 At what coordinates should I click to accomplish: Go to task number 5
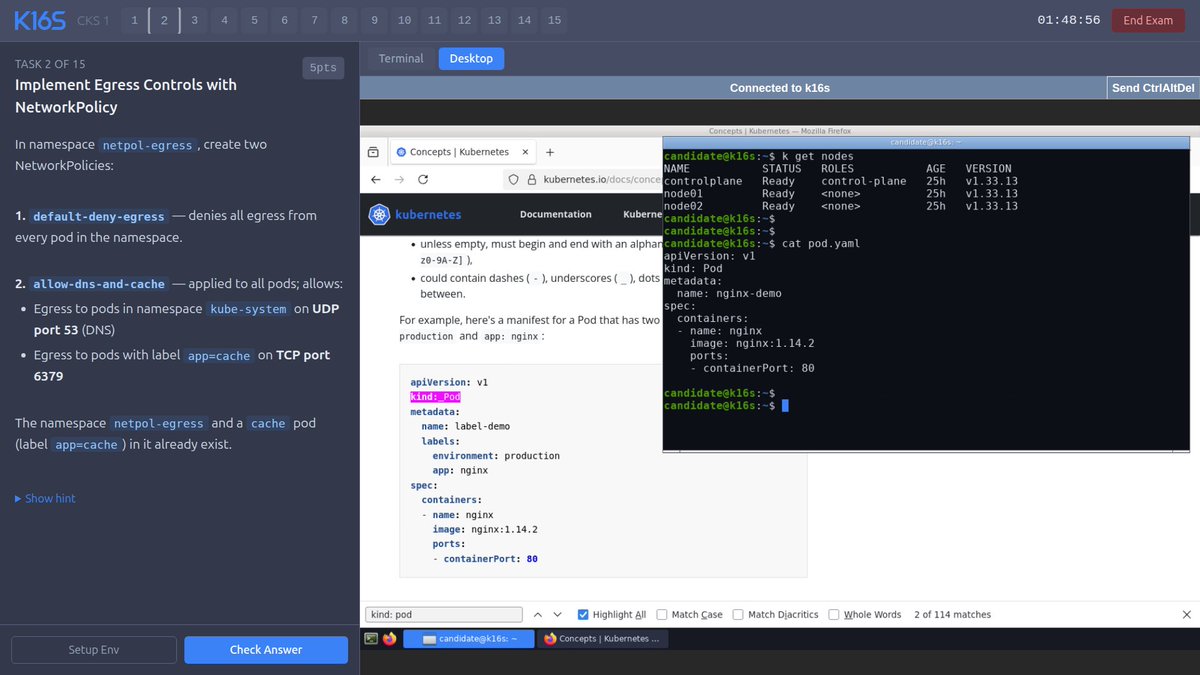254,20
